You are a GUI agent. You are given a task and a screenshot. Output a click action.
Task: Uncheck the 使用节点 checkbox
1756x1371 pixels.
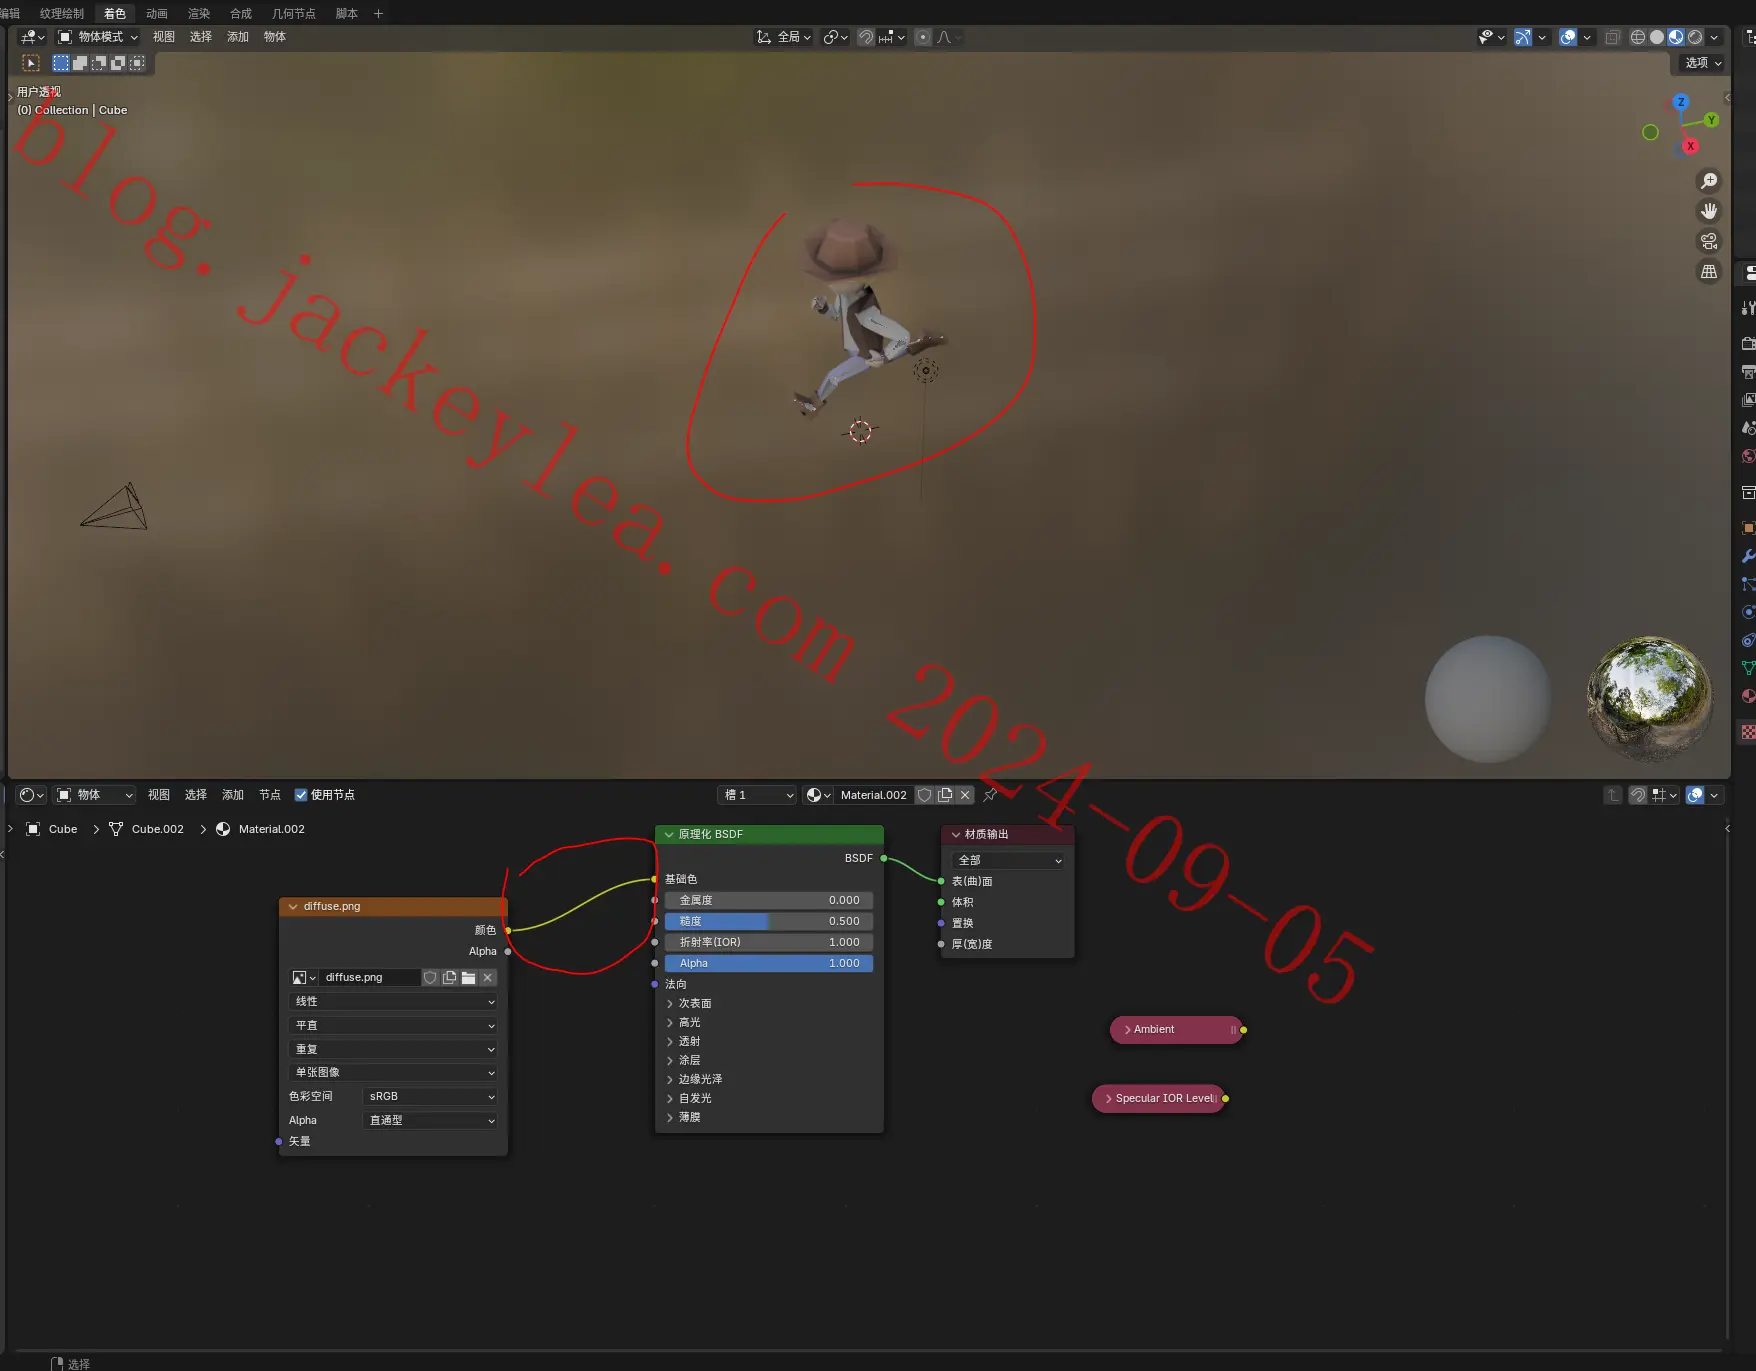pos(300,795)
